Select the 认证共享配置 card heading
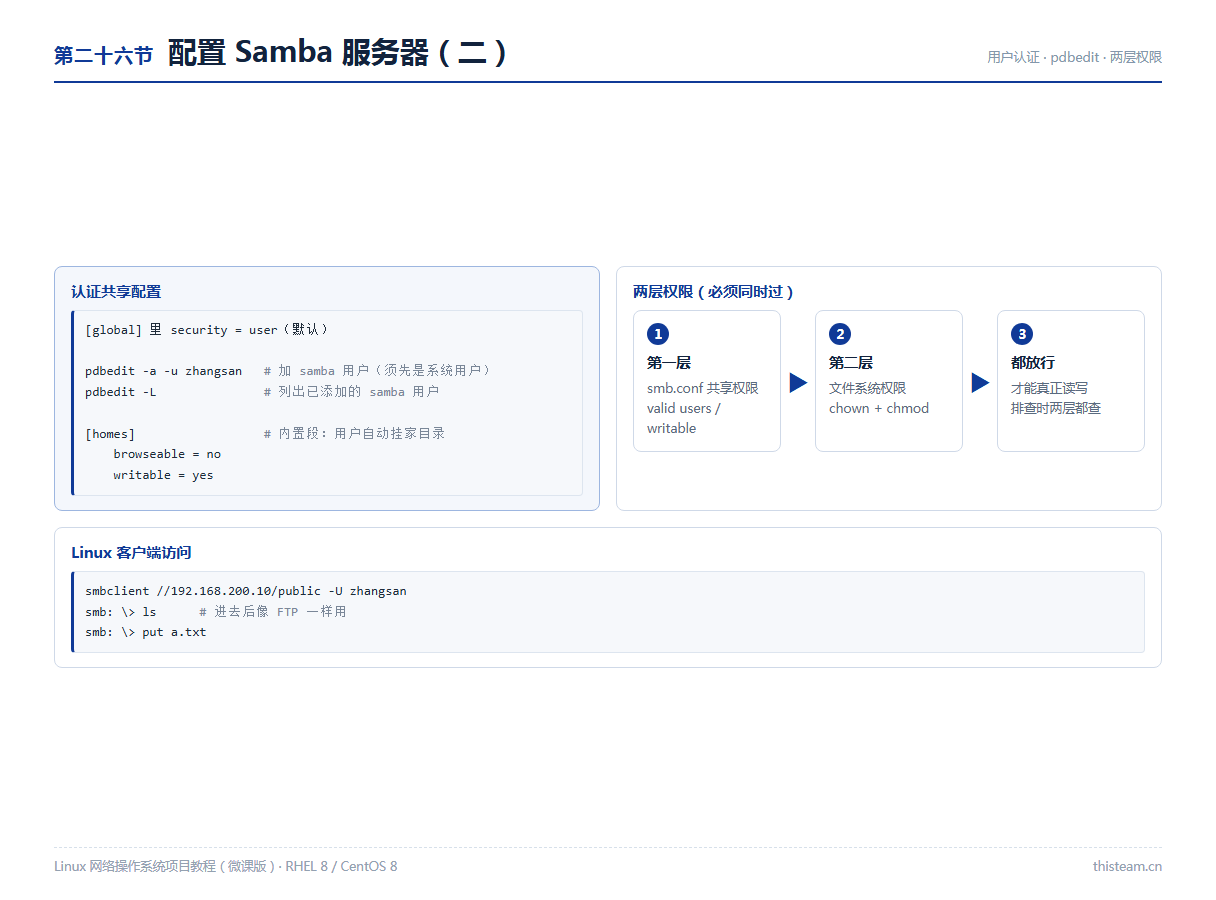This screenshot has height=900, width=1216. pos(116,292)
